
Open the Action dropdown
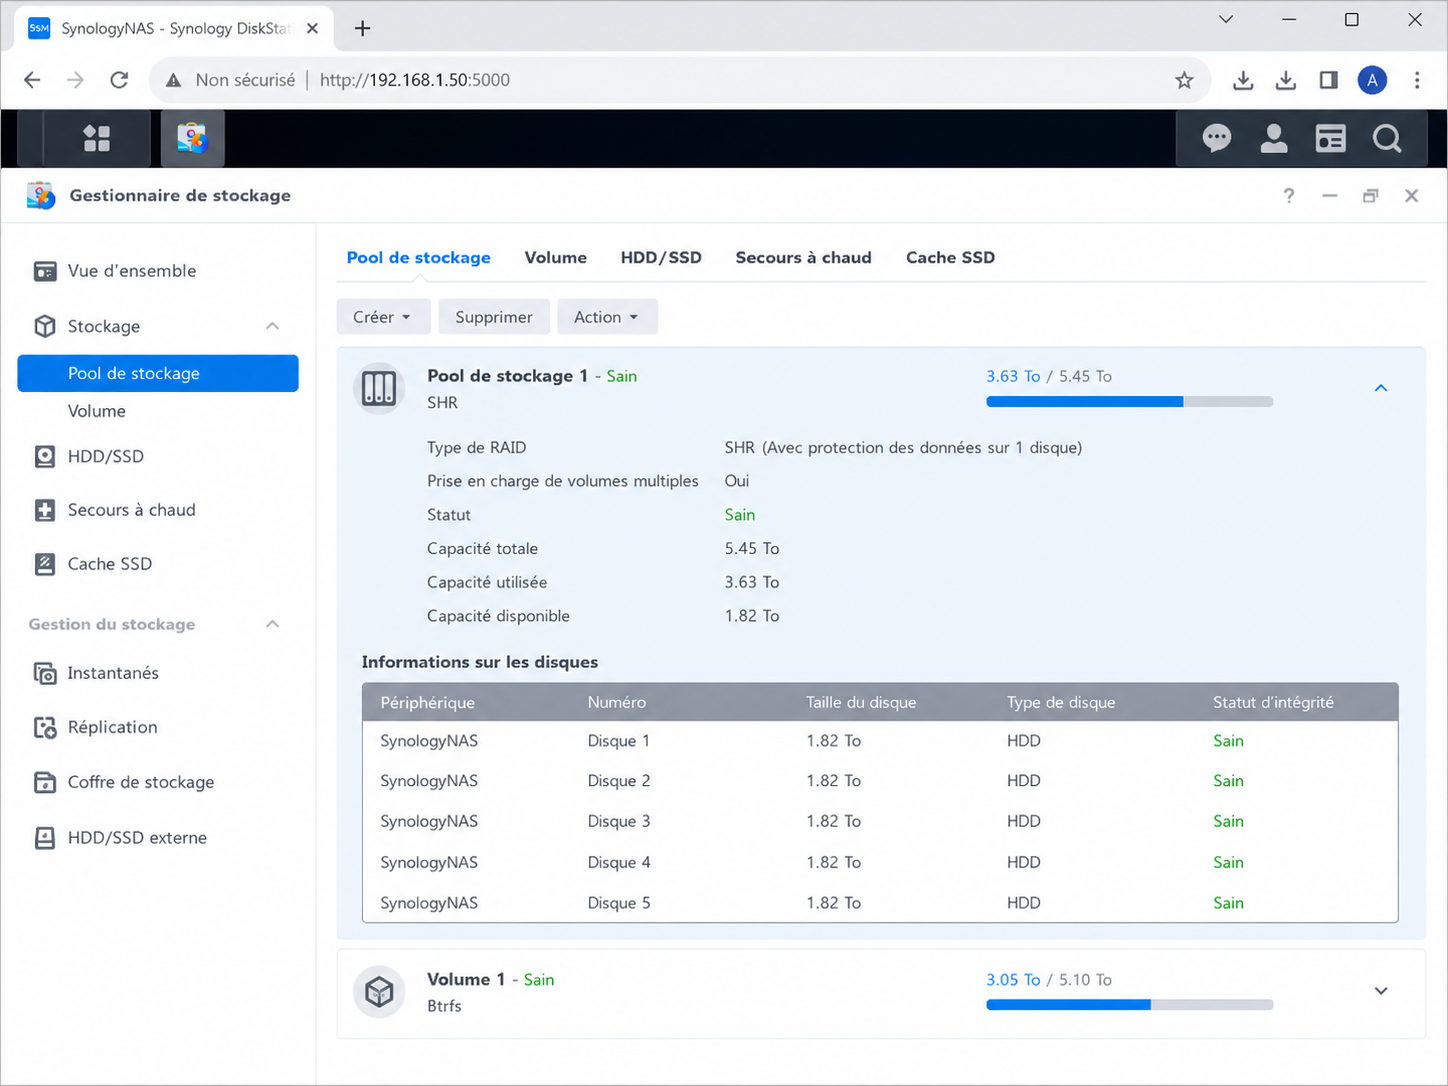tap(607, 317)
